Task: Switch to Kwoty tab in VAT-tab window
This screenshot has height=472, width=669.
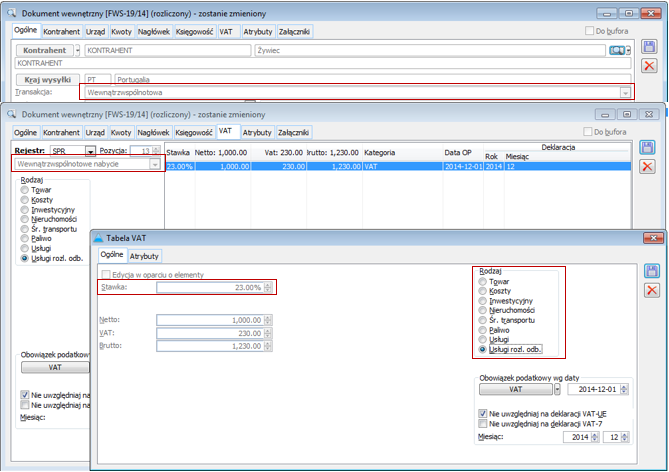Action: [121, 133]
